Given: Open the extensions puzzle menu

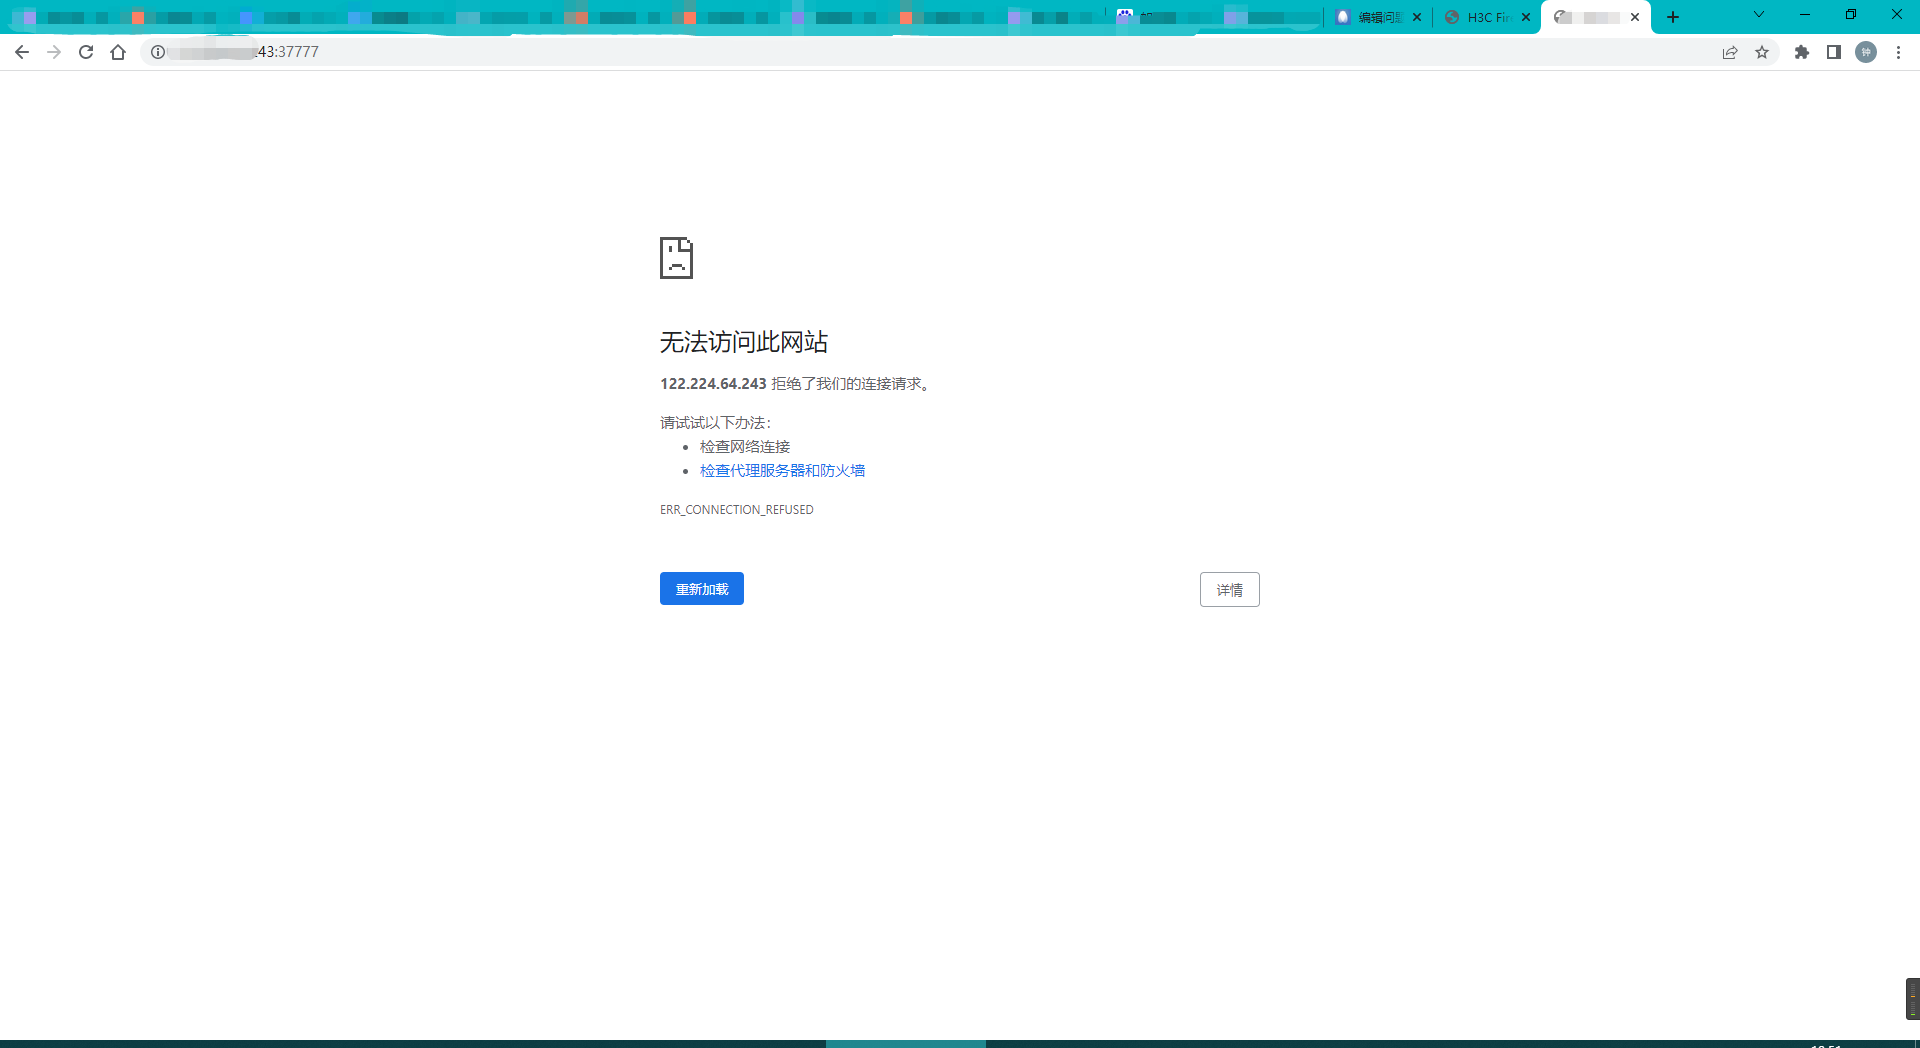Looking at the screenshot, I should click(1802, 52).
